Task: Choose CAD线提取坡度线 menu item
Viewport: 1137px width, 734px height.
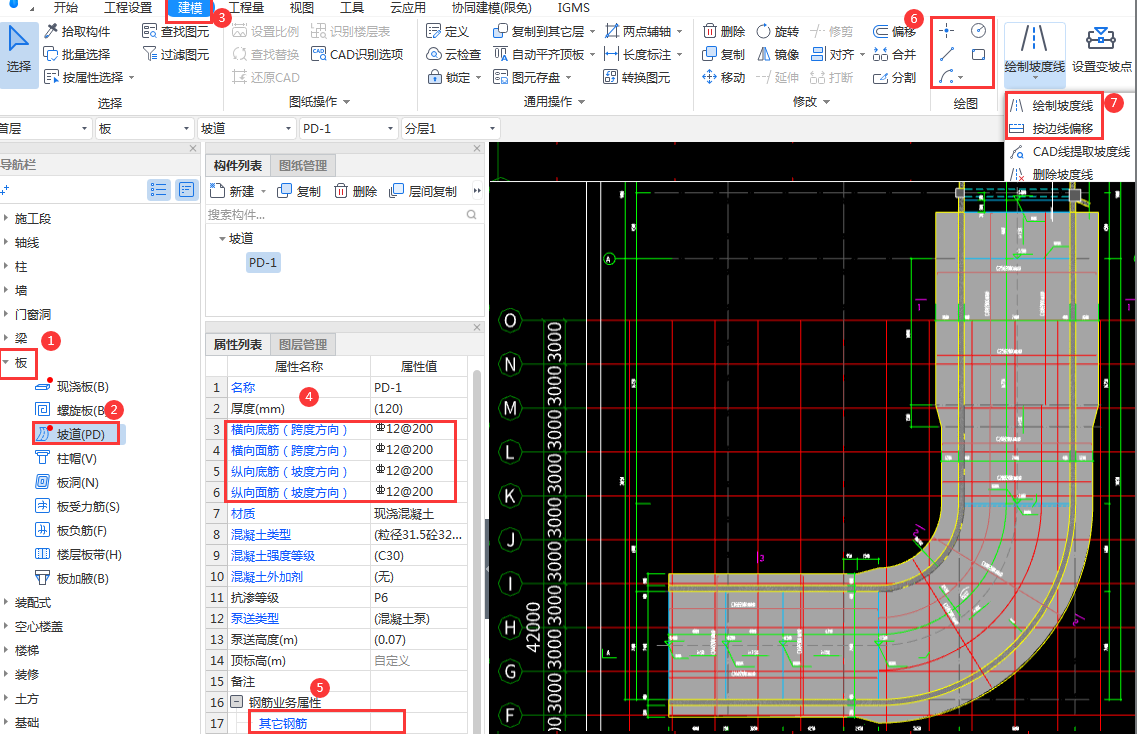Action: (x=1070, y=152)
